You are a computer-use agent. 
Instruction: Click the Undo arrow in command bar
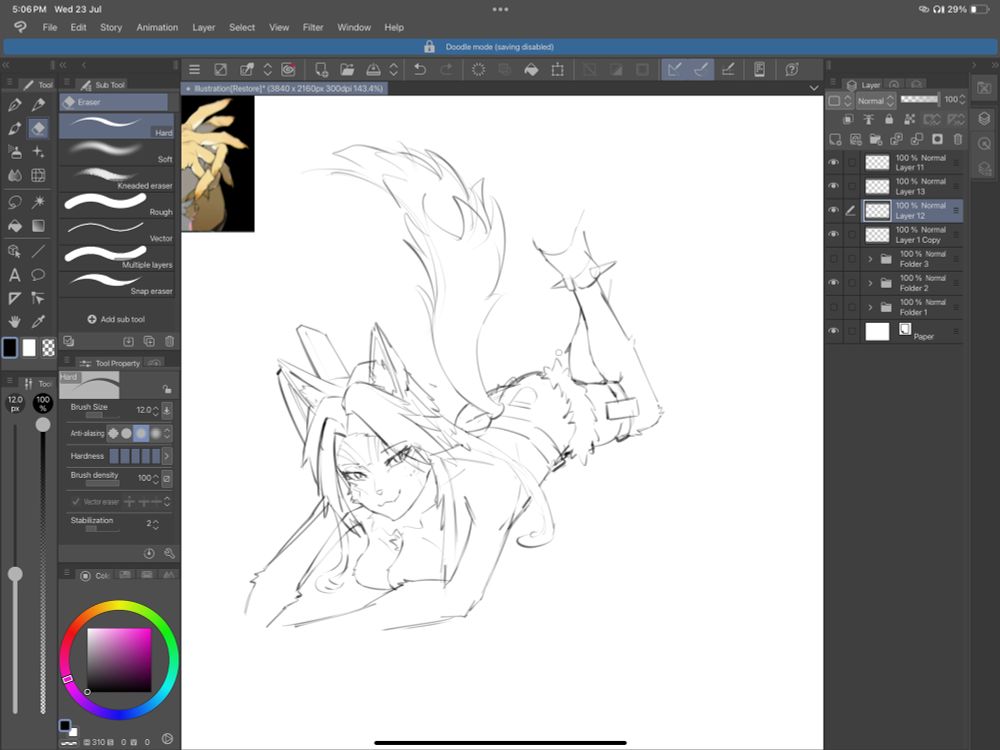[x=420, y=70]
